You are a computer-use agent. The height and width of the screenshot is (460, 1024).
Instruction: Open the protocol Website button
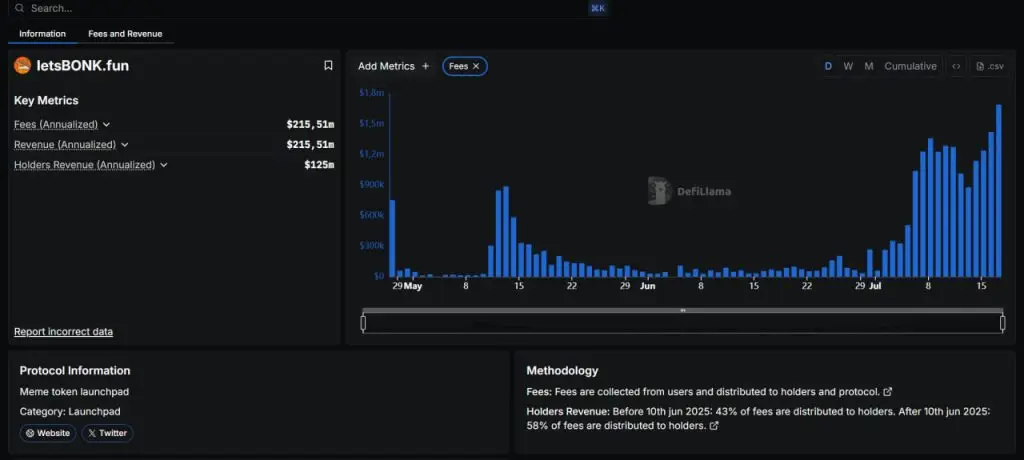(48, 433)
